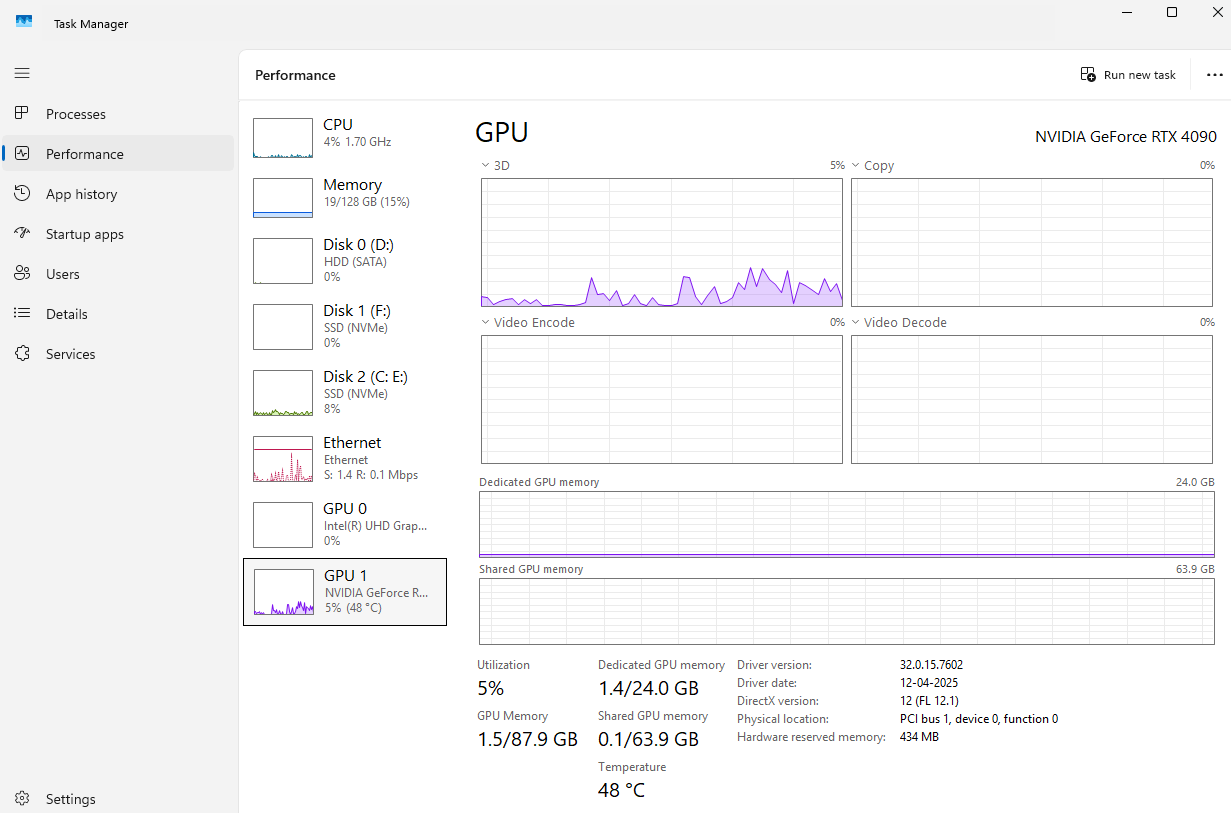Click the driver version 32.0.15.7602

point(931,665)
